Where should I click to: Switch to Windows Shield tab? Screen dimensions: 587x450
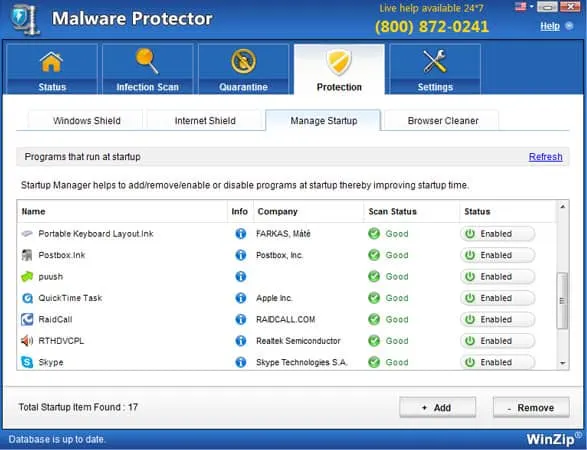coord(86,121)
